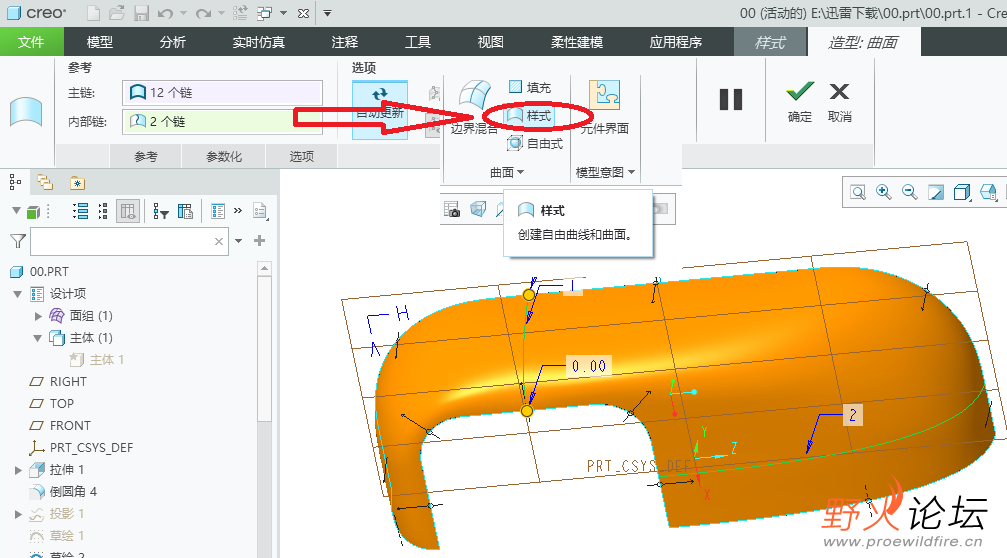Select the Fill (填充) surface tool
The image size is (1007, 558).
coord(530,87)
